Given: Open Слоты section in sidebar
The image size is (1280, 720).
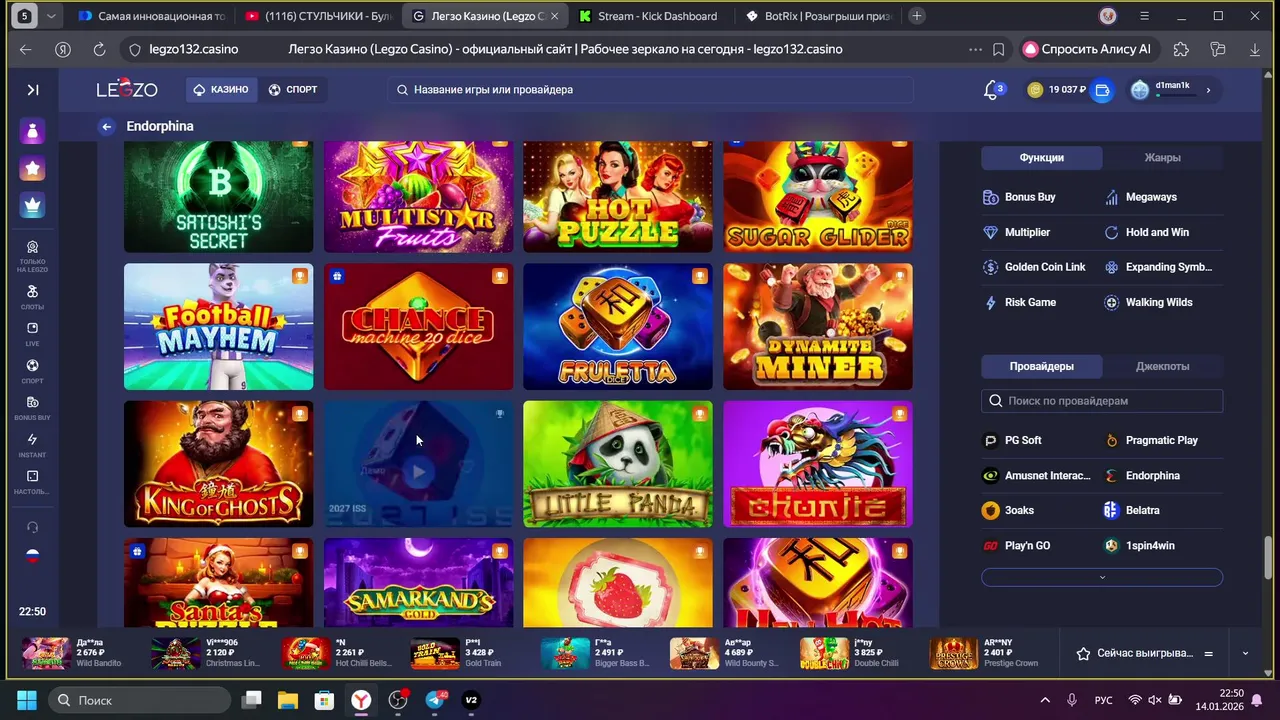Looking at the screenshot, I should click(33, 297).
